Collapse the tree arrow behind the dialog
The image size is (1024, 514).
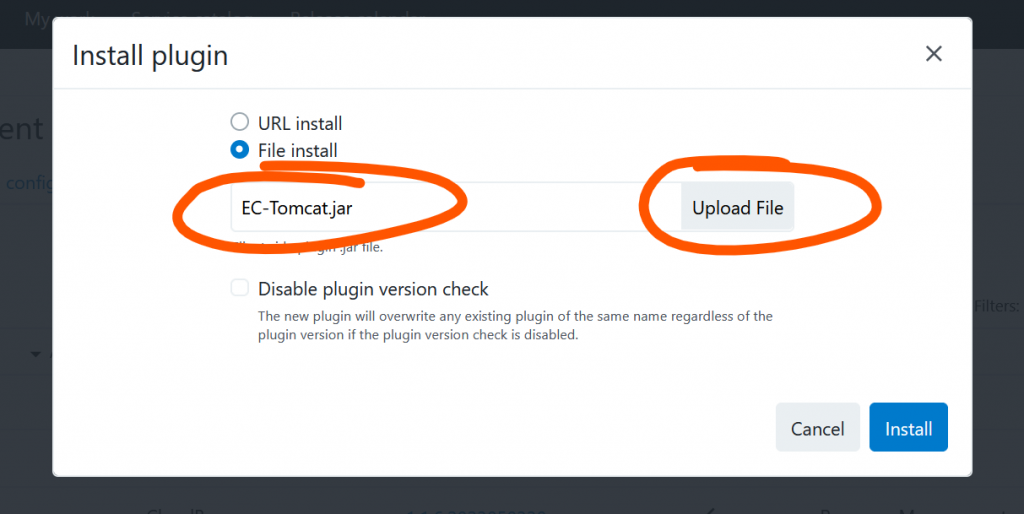click(36, 354)
